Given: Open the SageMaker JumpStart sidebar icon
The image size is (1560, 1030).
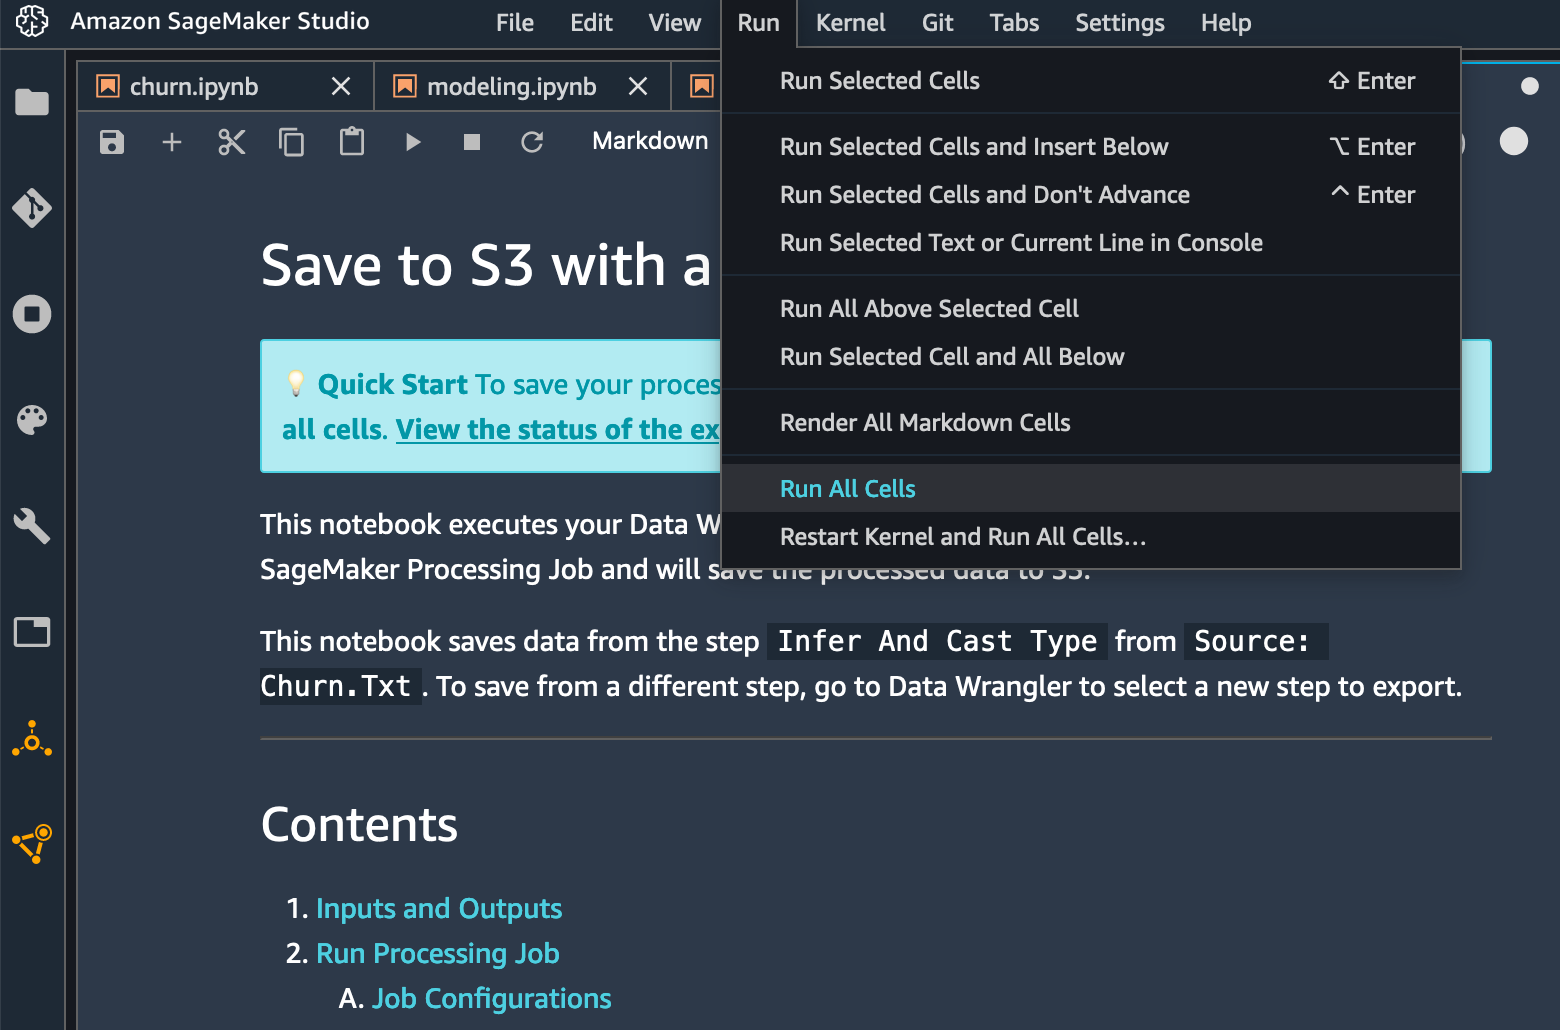Looking at the screenshot, I should [32, 739].
